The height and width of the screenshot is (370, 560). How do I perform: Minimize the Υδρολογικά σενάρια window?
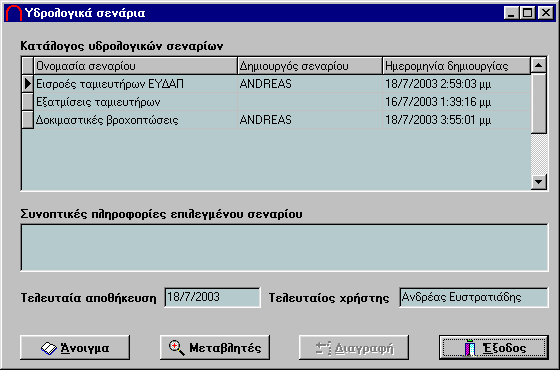[511, 13]
